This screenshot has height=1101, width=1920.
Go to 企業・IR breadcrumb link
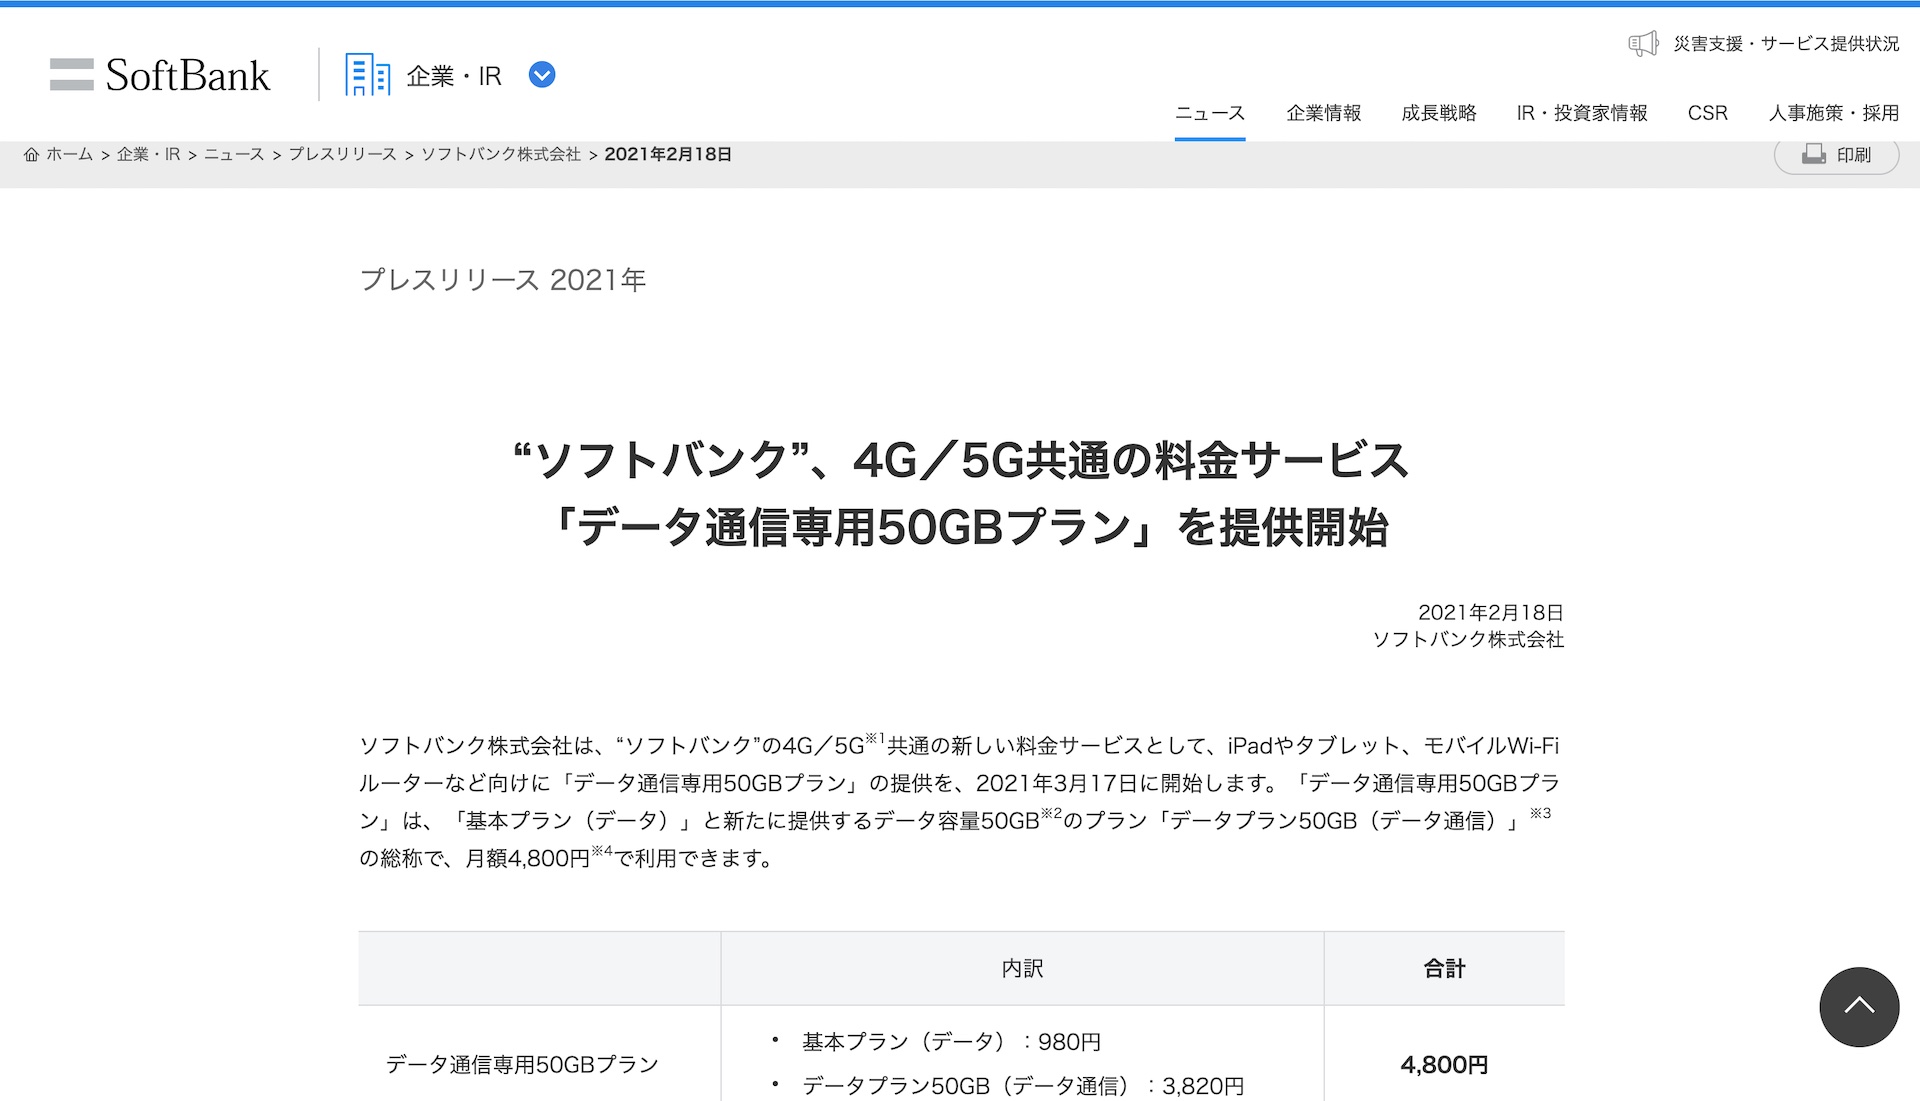[x=148, y=154]
